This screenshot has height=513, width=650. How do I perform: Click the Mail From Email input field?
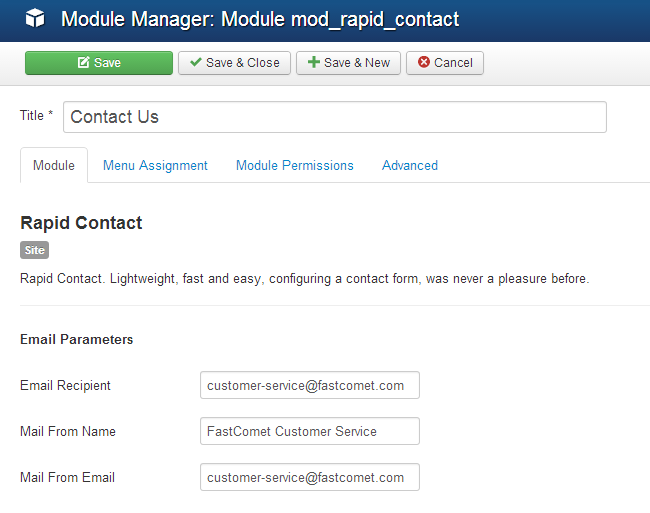(x=309, y=477)
